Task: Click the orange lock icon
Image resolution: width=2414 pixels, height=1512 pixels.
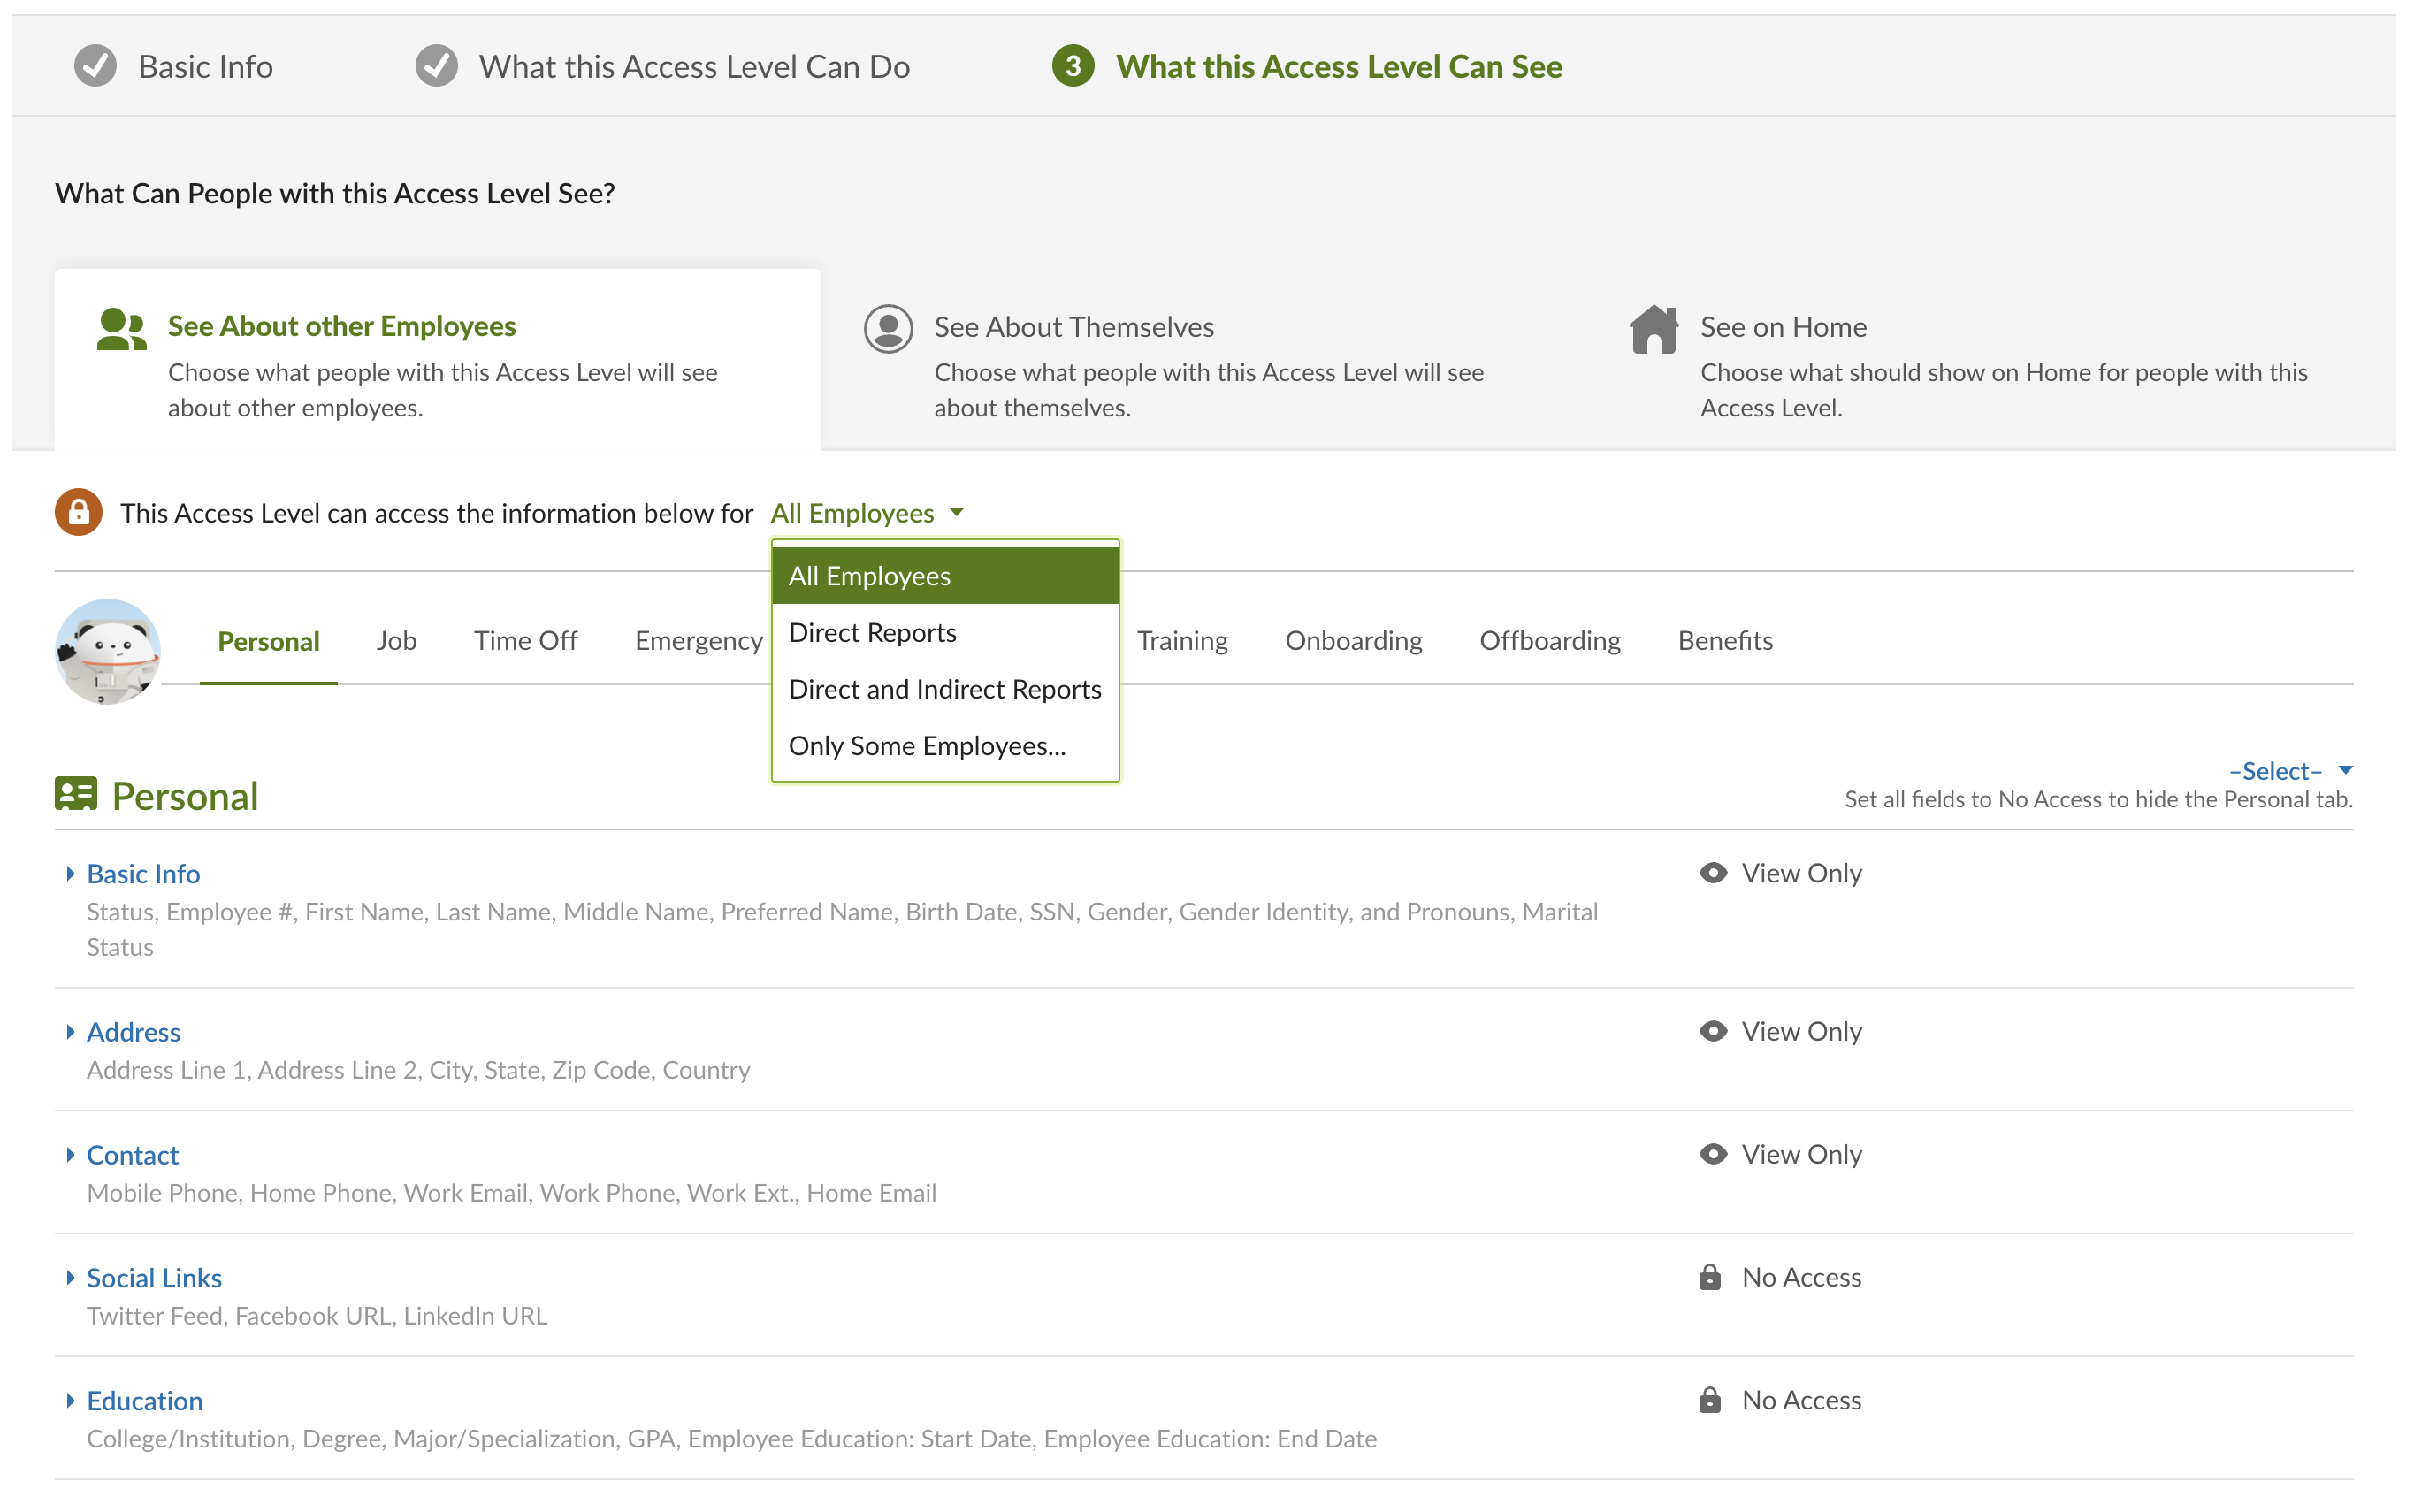Action: point(78,512)
